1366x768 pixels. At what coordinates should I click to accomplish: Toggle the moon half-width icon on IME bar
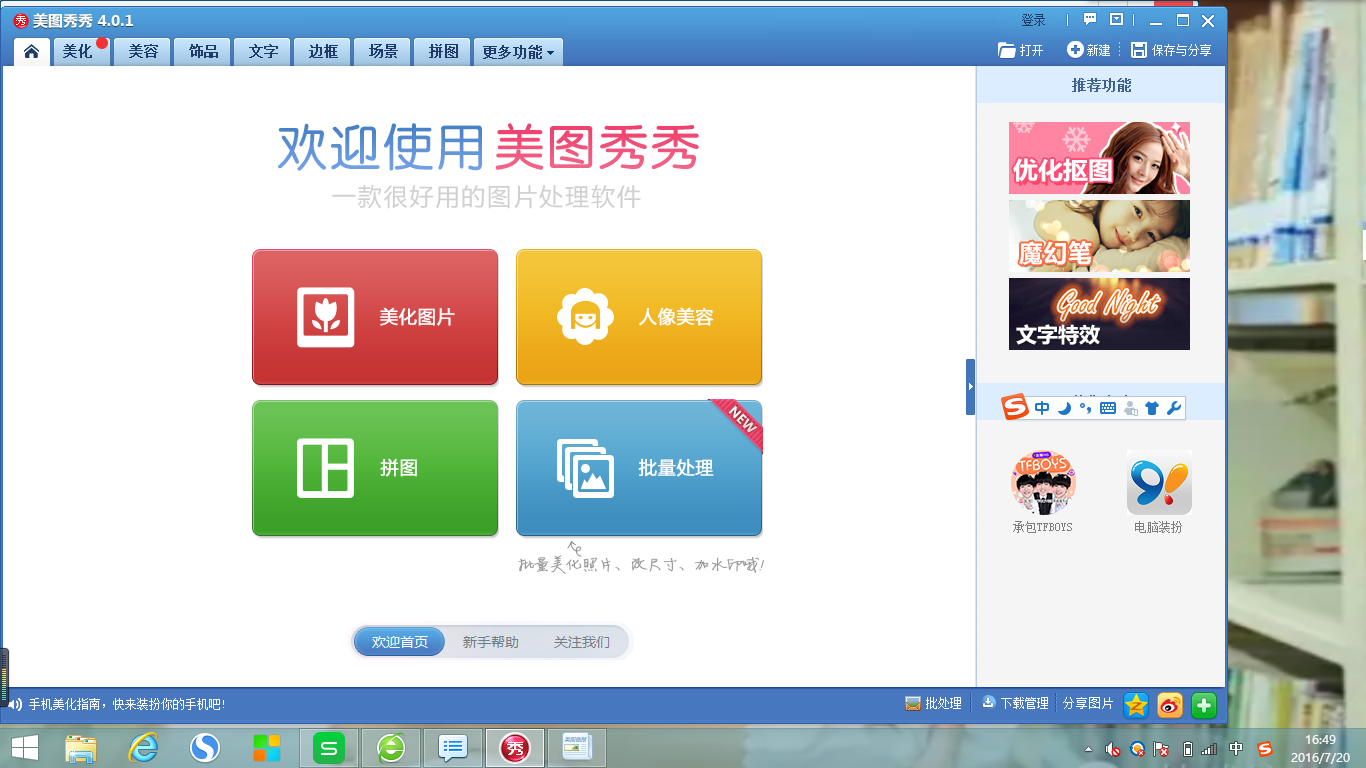1064,408
